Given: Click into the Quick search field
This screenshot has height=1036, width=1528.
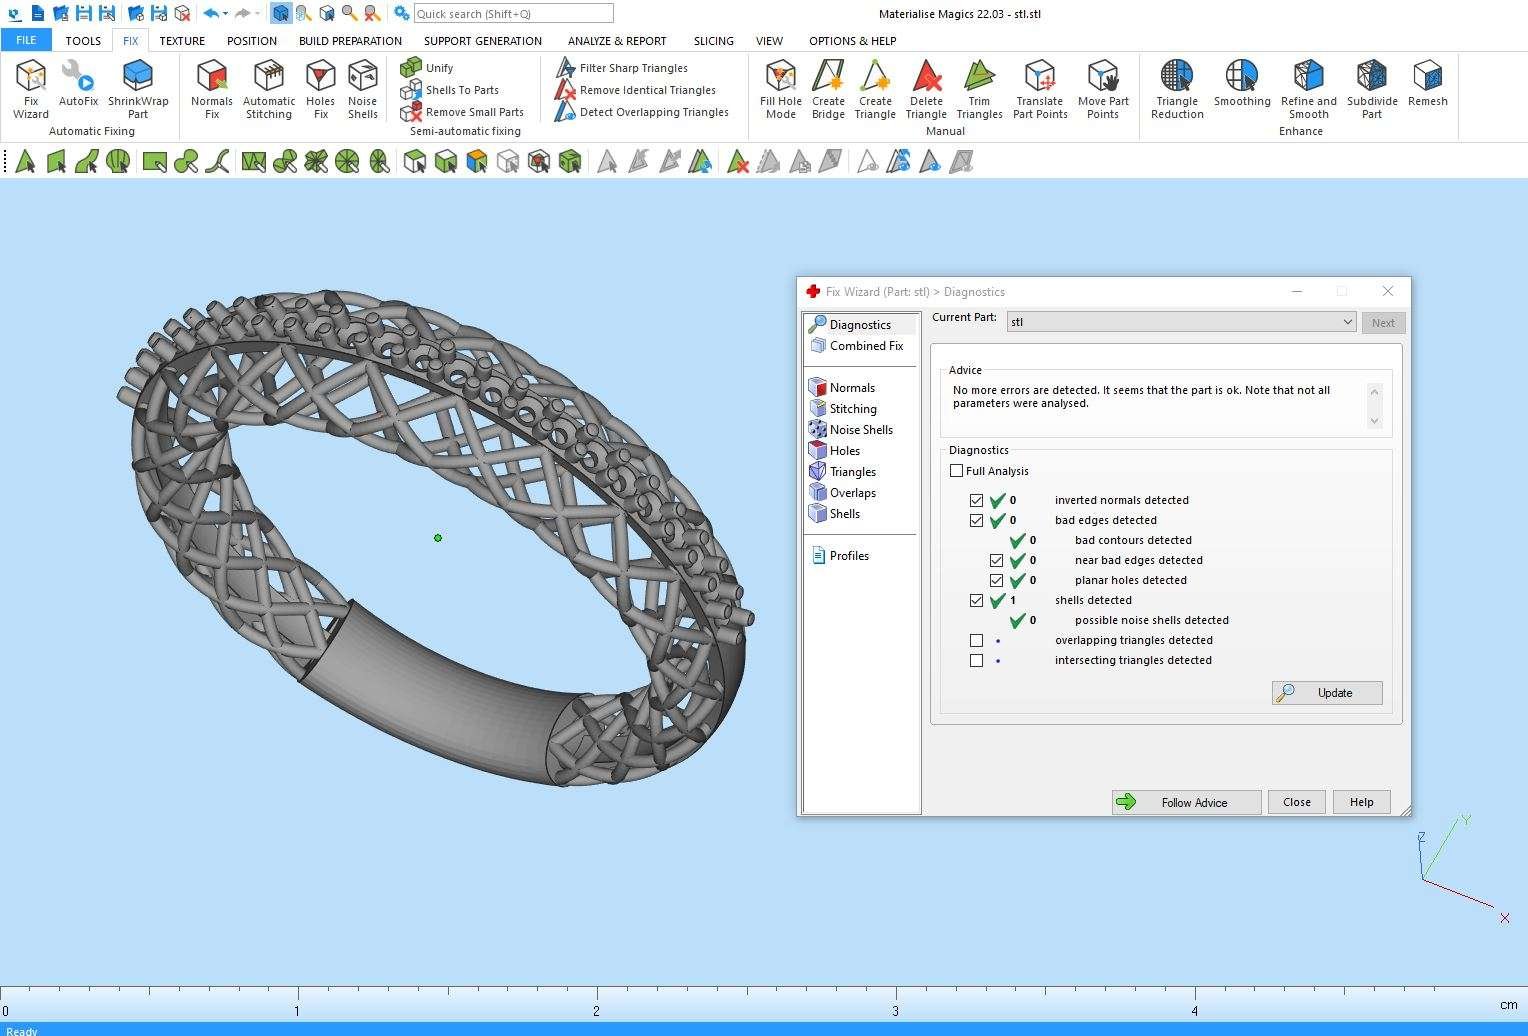Looking at the screenshot, I should tap(513, 14).
